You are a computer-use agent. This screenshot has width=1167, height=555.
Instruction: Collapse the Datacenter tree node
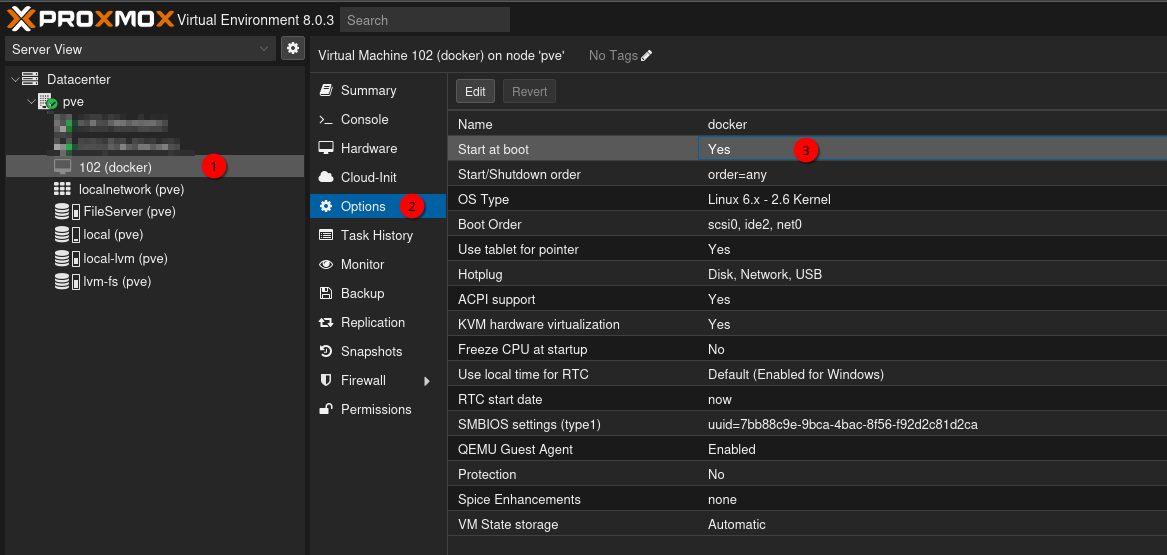coord(13,79)
